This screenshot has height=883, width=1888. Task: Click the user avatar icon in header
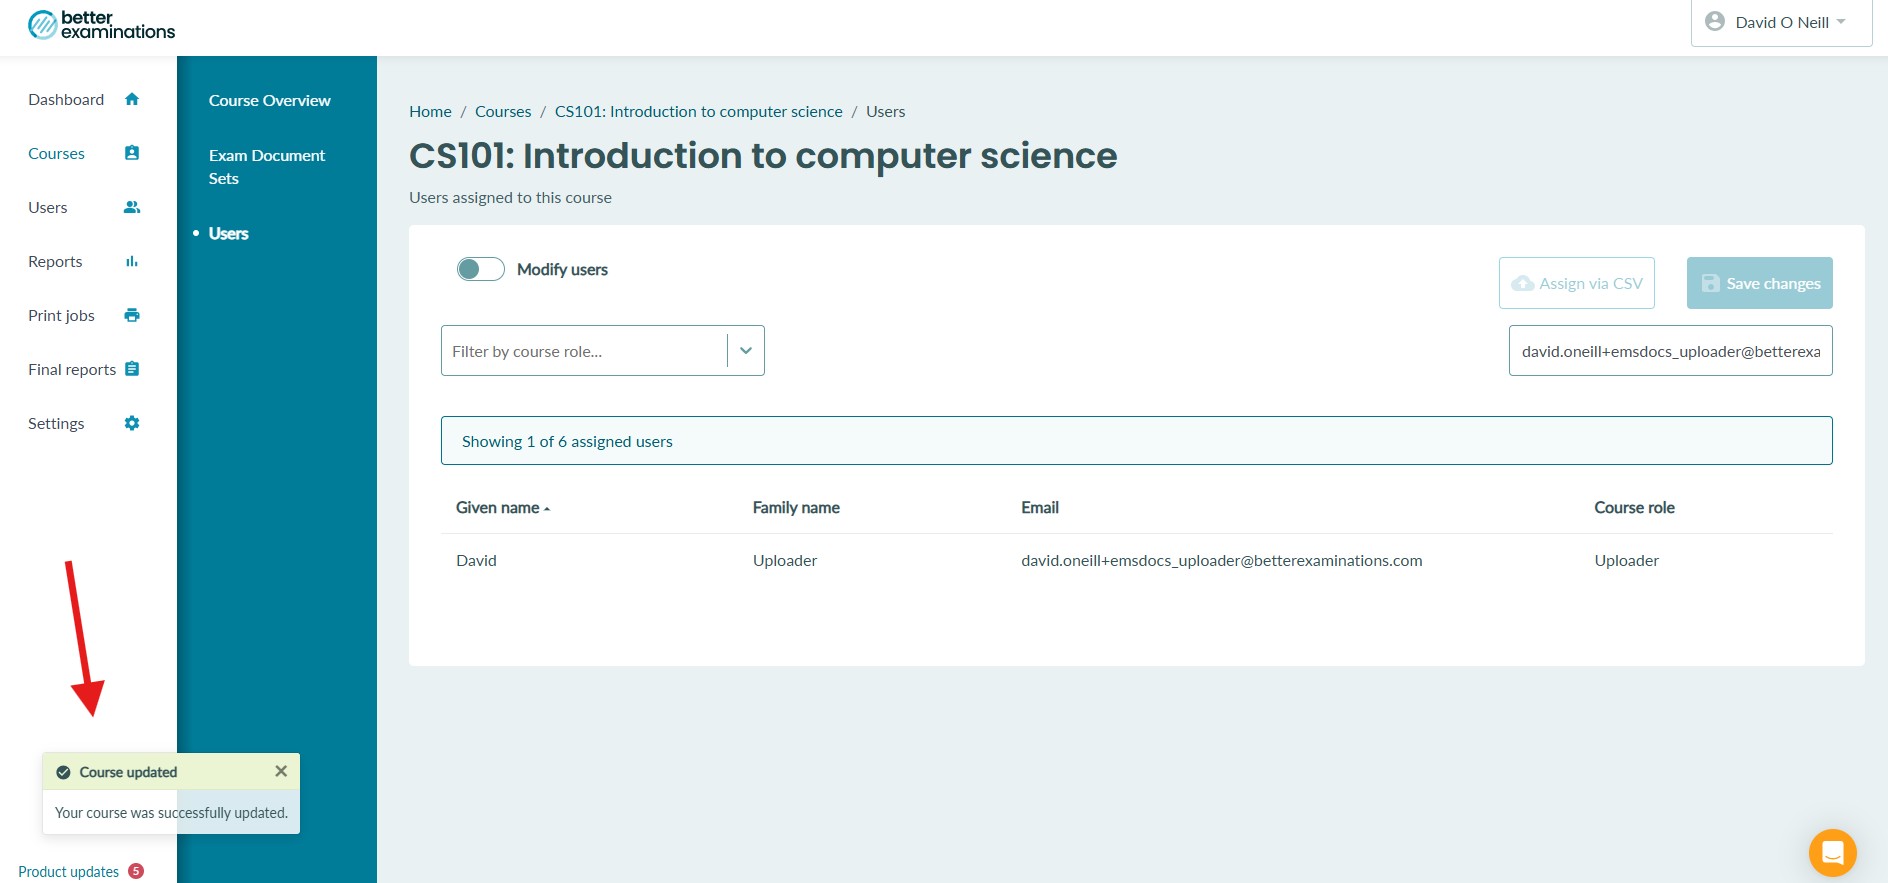pos(1715,21)
